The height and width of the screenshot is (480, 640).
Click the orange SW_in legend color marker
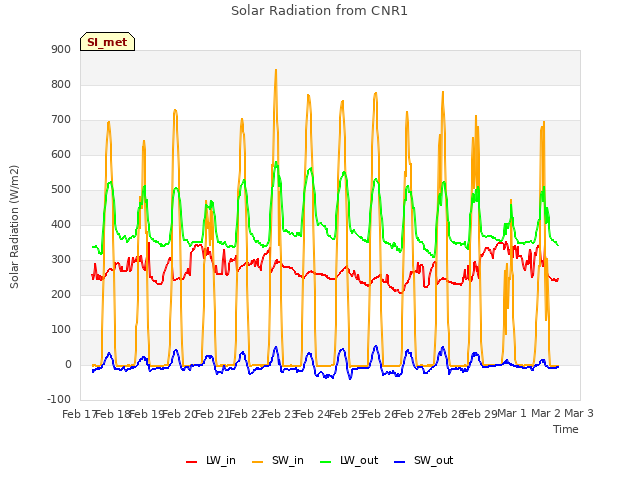(x=258, y=462)
